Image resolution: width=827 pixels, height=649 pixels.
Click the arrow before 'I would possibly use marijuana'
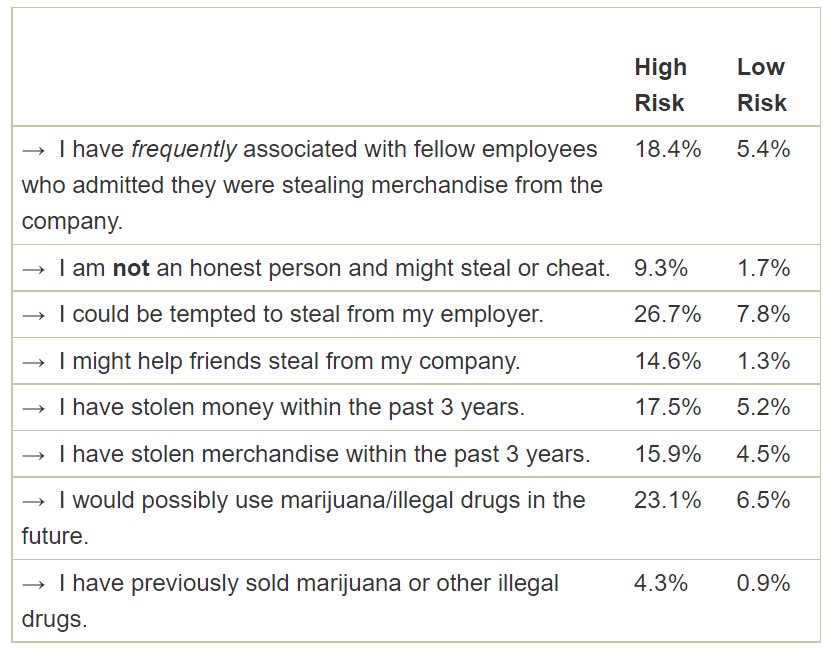click(x=34, y=501)
